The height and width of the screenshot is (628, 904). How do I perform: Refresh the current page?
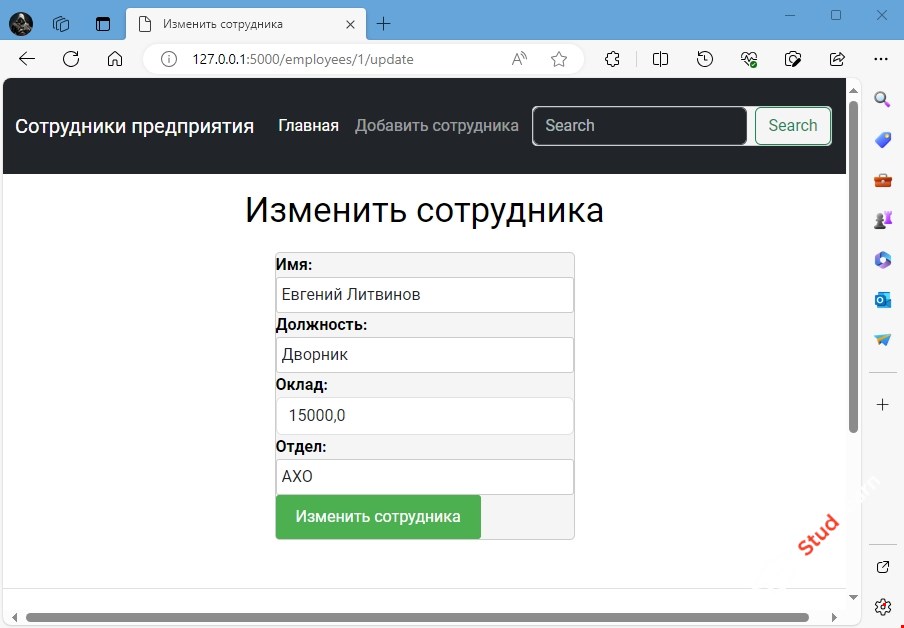[x=71, y=59]
